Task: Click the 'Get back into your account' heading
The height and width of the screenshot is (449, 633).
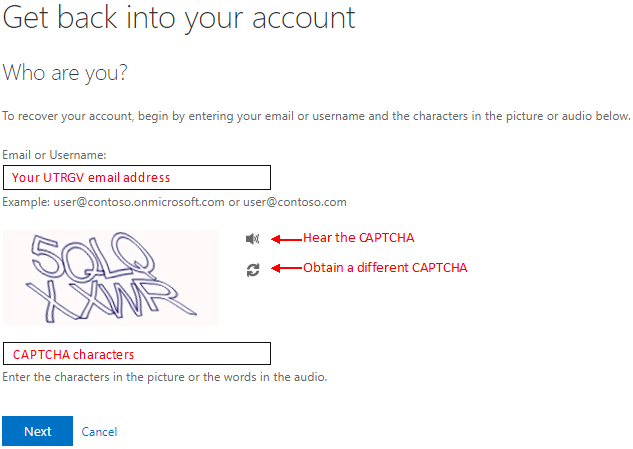Action: 179,19
